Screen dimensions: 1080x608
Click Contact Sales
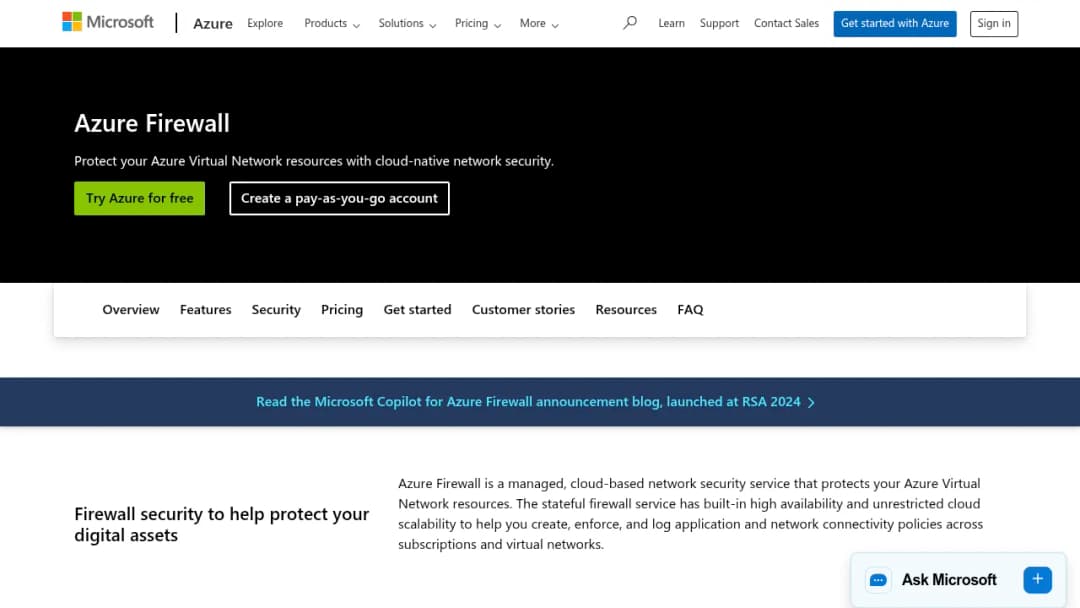(x=787, y=23)
